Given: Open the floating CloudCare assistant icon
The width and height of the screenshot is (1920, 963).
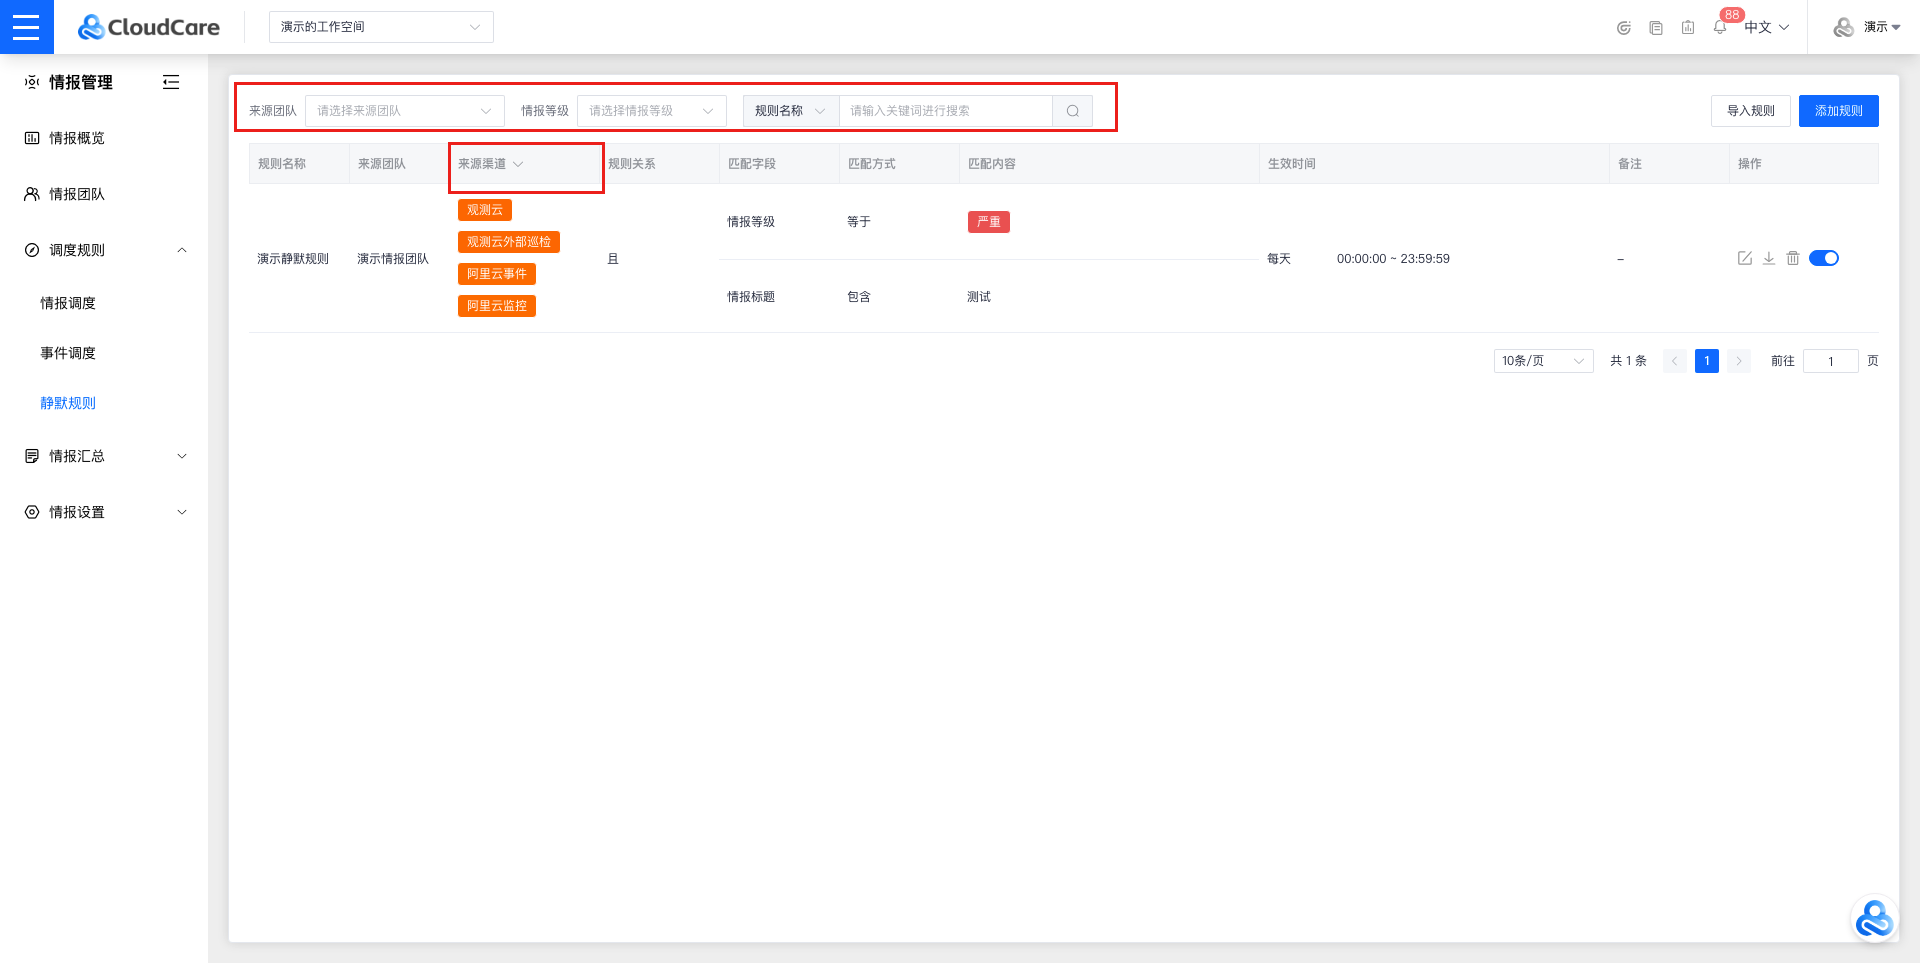Looking at the screenshot, I should (1873, 919).
